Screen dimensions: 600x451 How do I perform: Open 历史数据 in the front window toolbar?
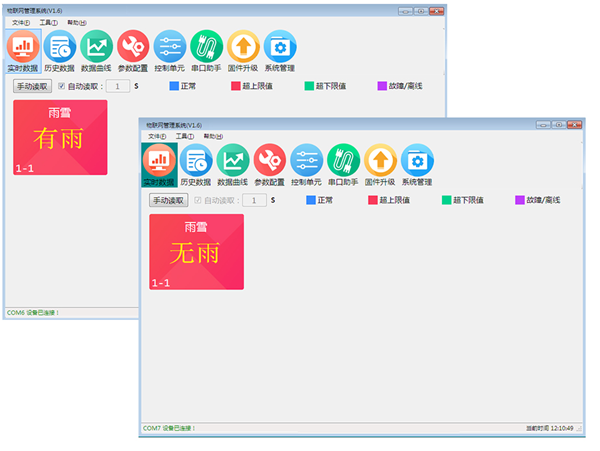[196, 162]
